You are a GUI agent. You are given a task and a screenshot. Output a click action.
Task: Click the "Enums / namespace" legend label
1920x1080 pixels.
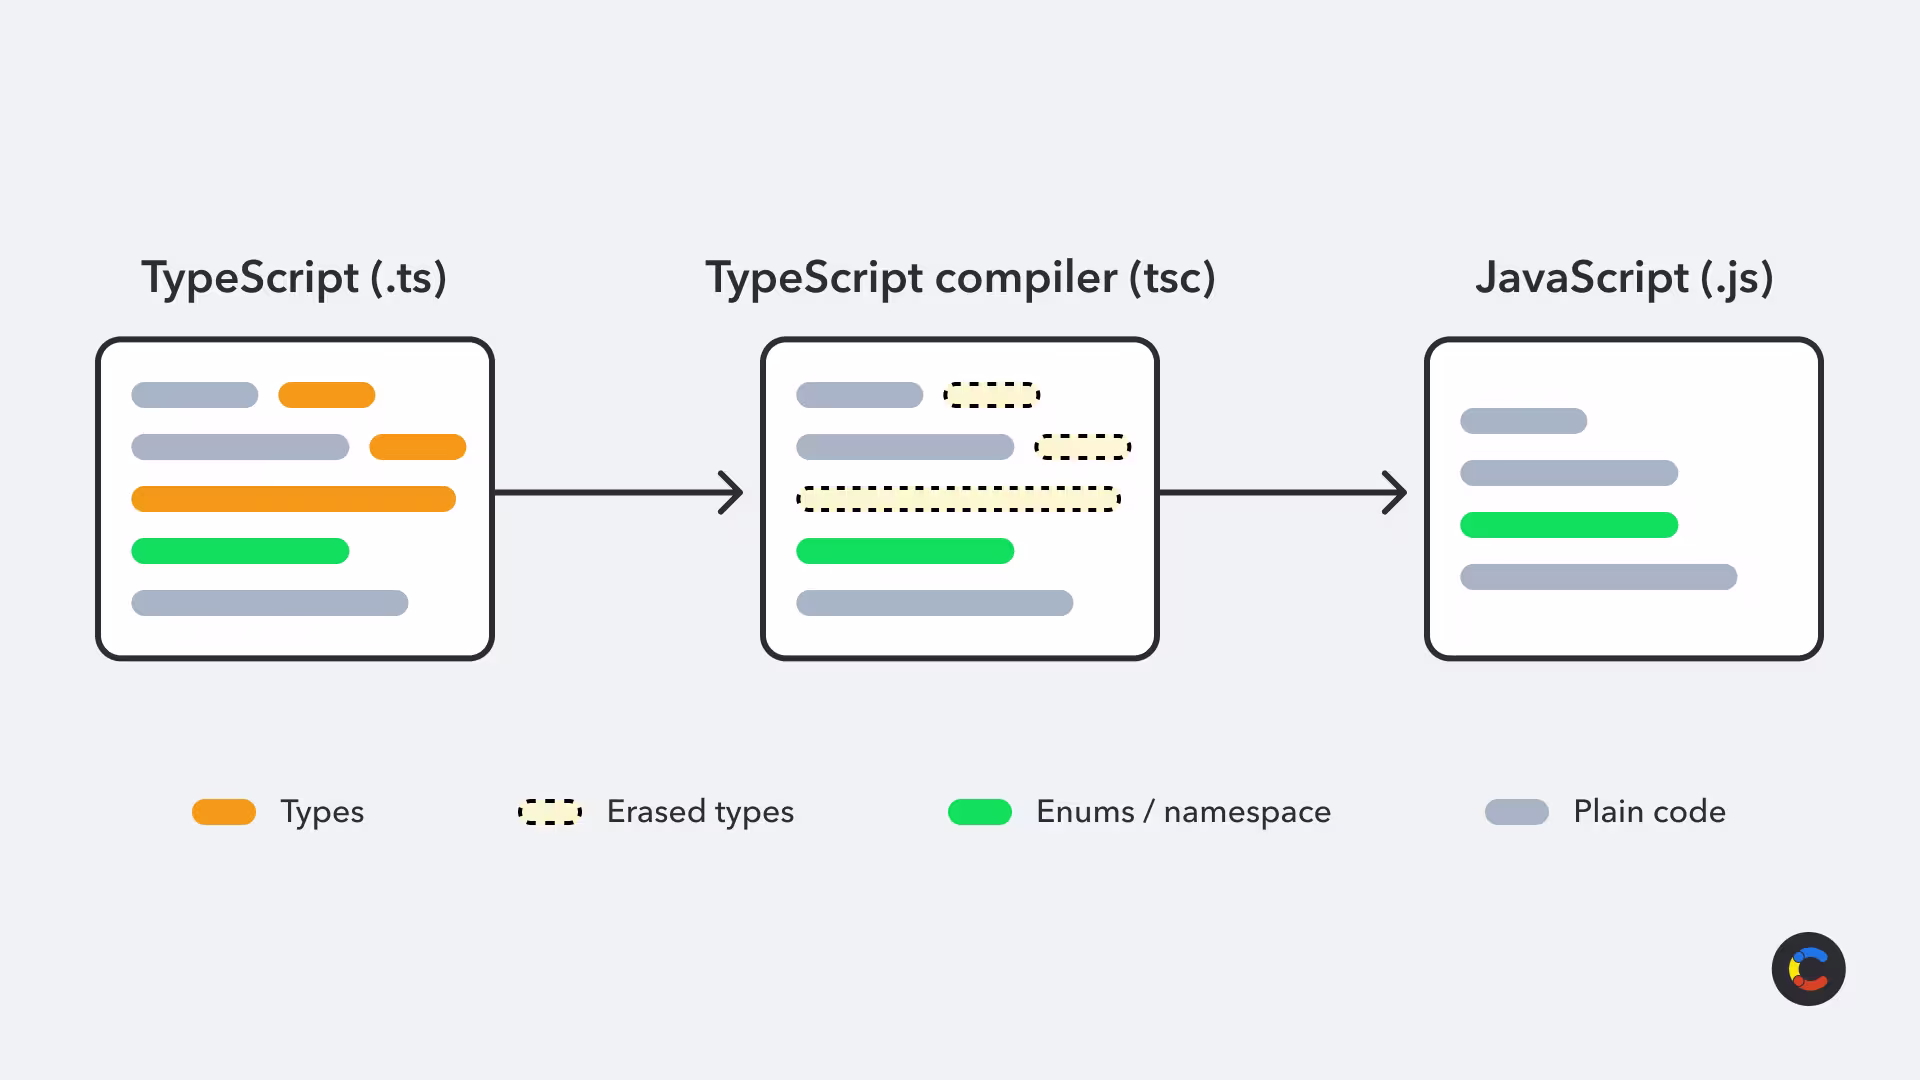tap(1183, 812)
